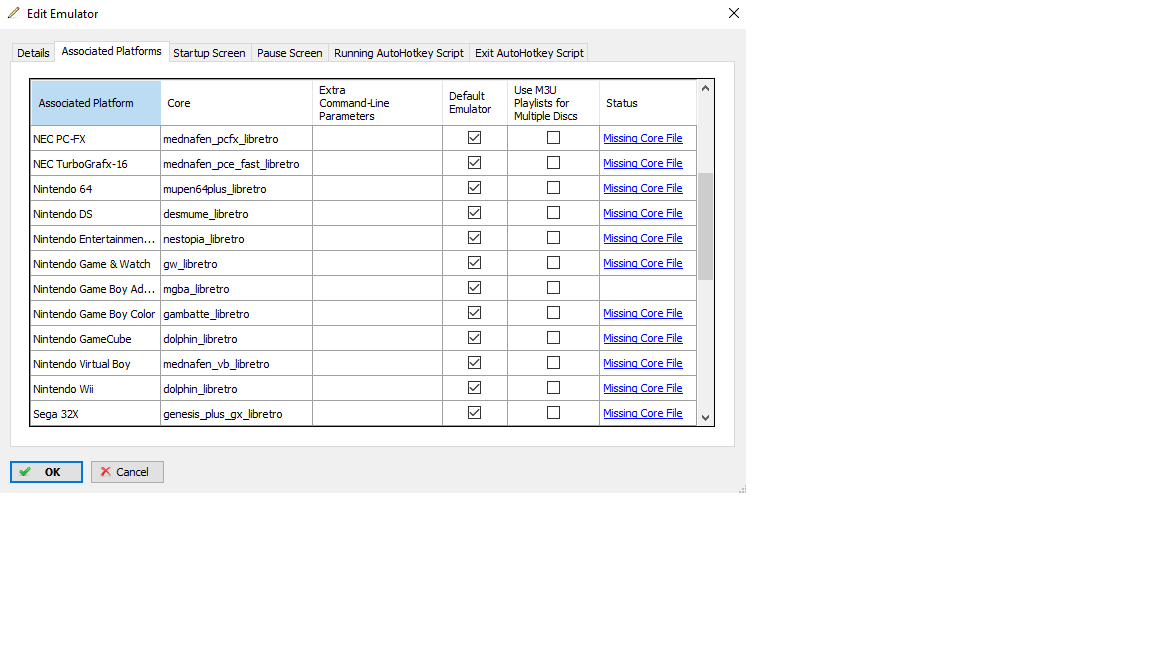Screen dimensions: 1152x648
Task: Uncheck Default Emulator for Nintendo 64
Action: tap(475, 188)
